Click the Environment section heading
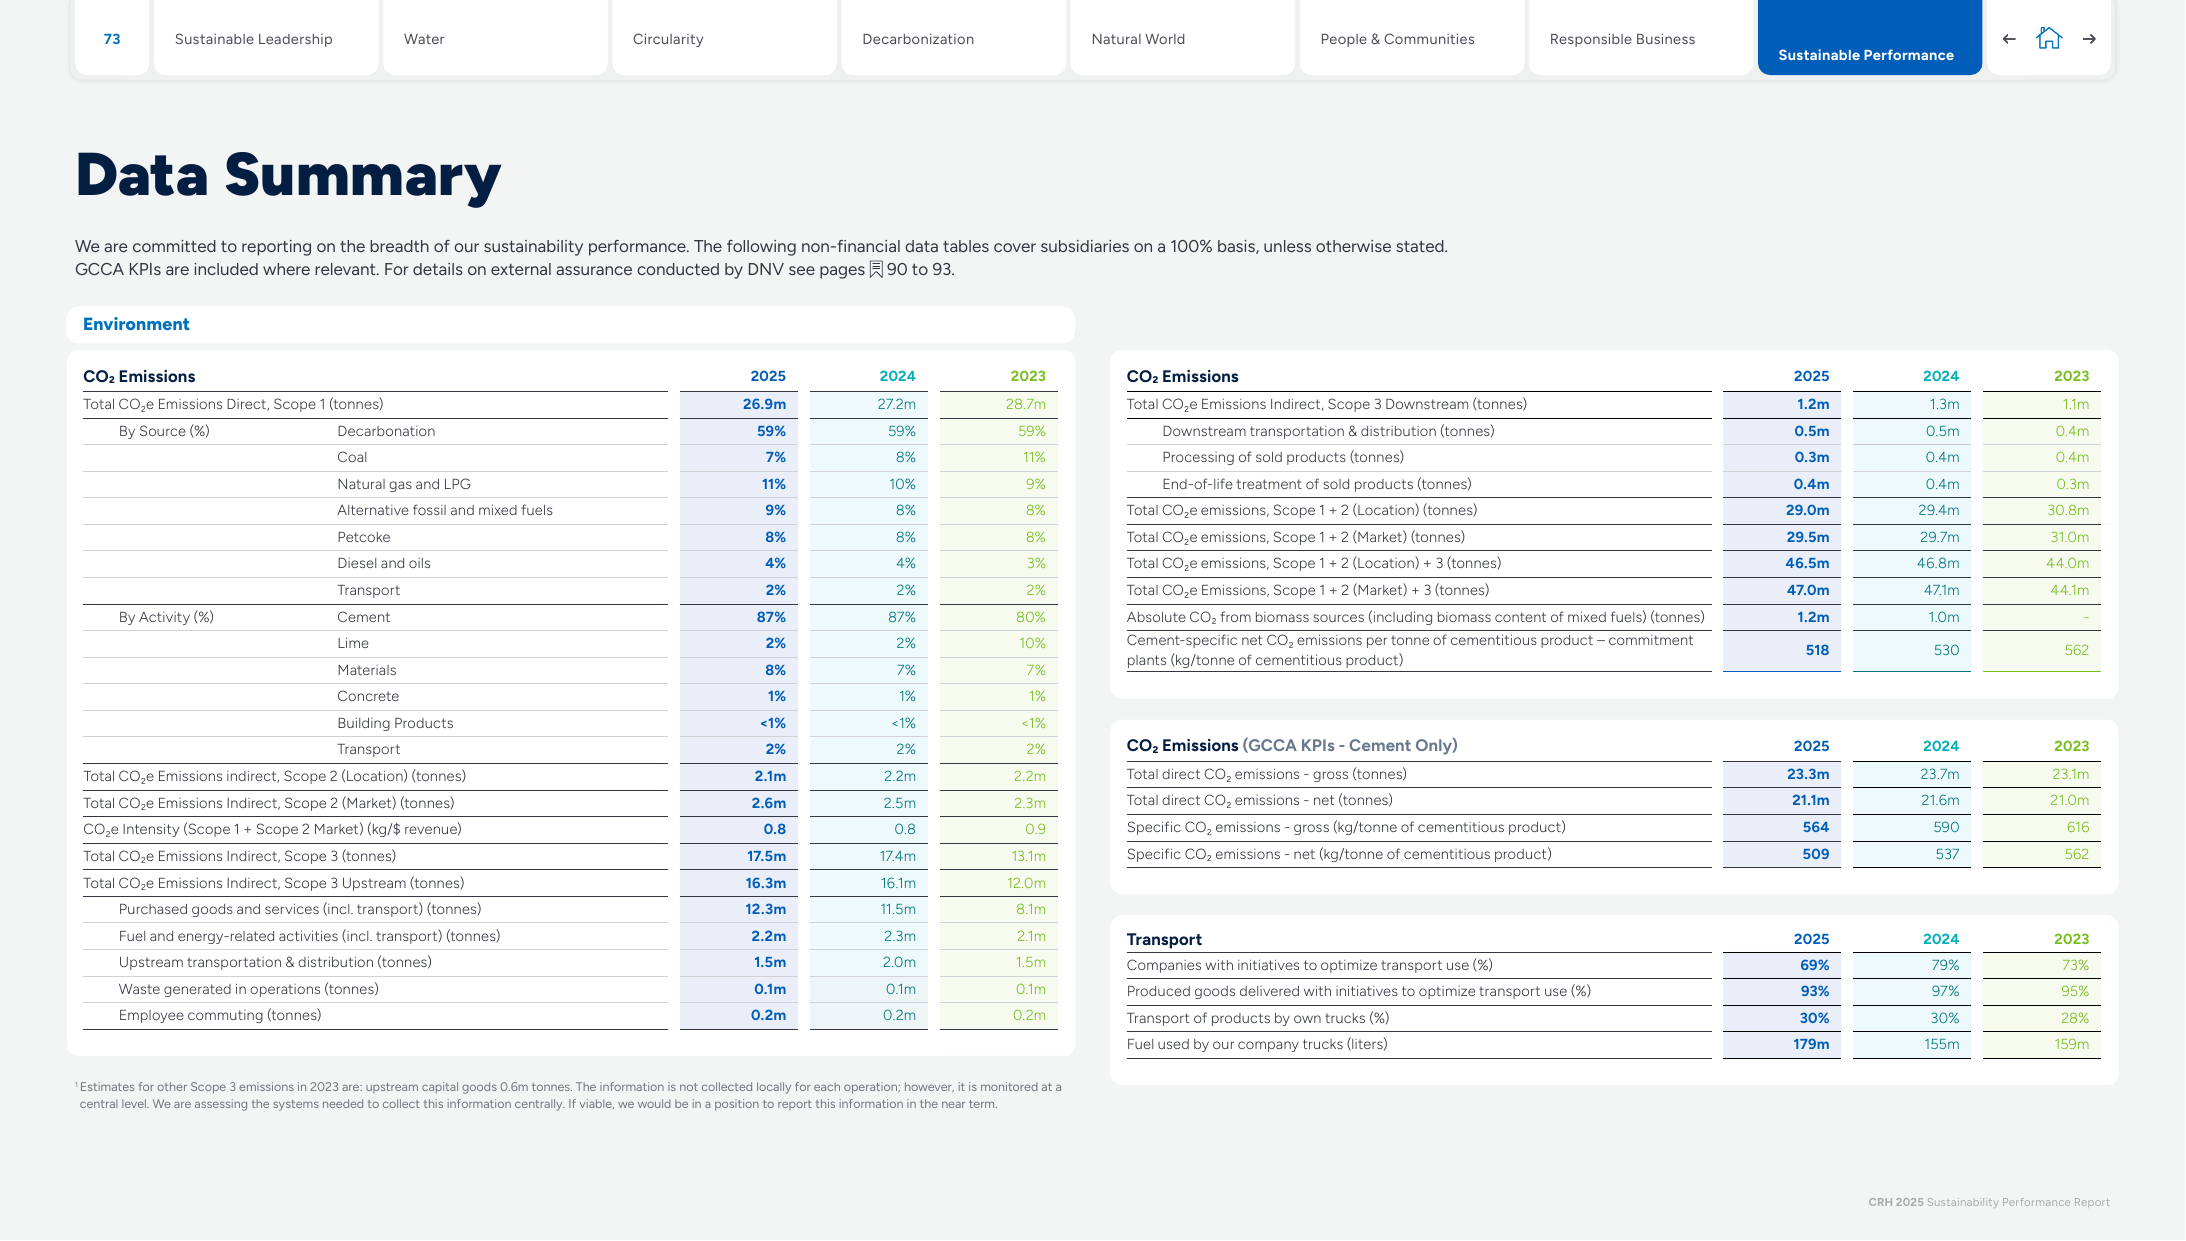The image size is (2186, 1241). pyautogui.click(x=136, y=324)
